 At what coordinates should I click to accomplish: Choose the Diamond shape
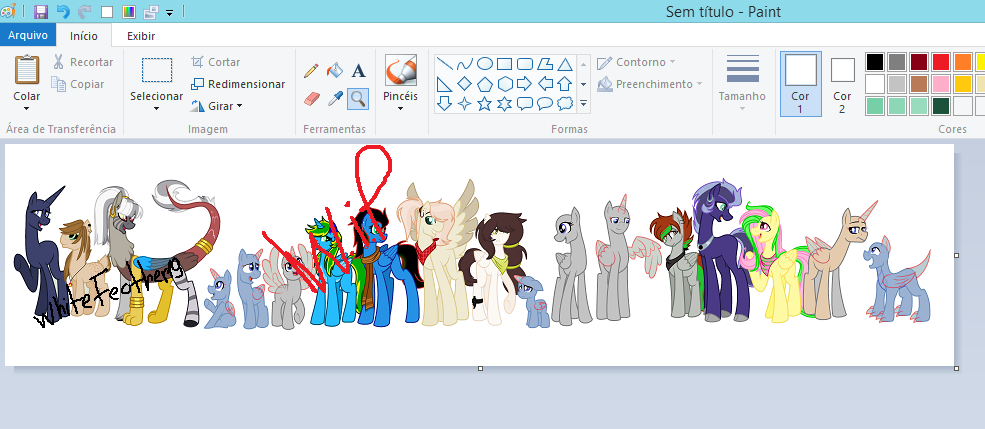464,84
